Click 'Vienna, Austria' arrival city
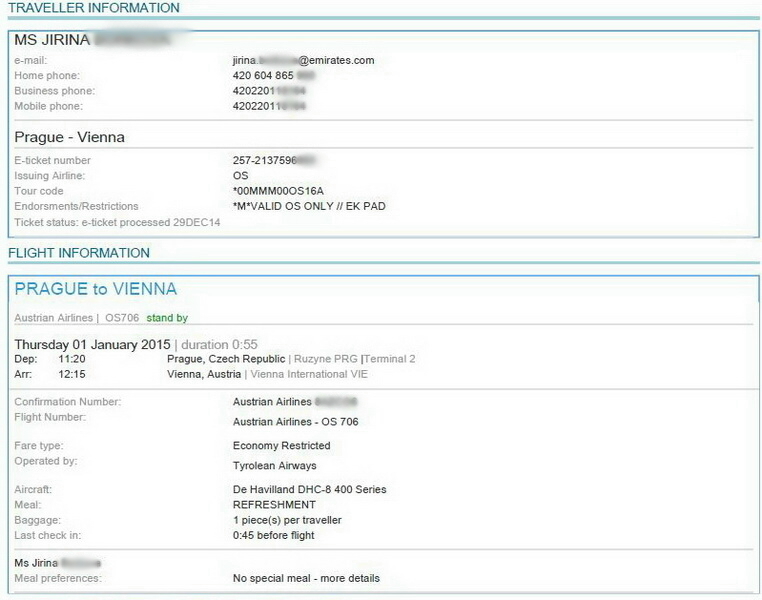Screen dimensions: 762x600 click(204, 374)
